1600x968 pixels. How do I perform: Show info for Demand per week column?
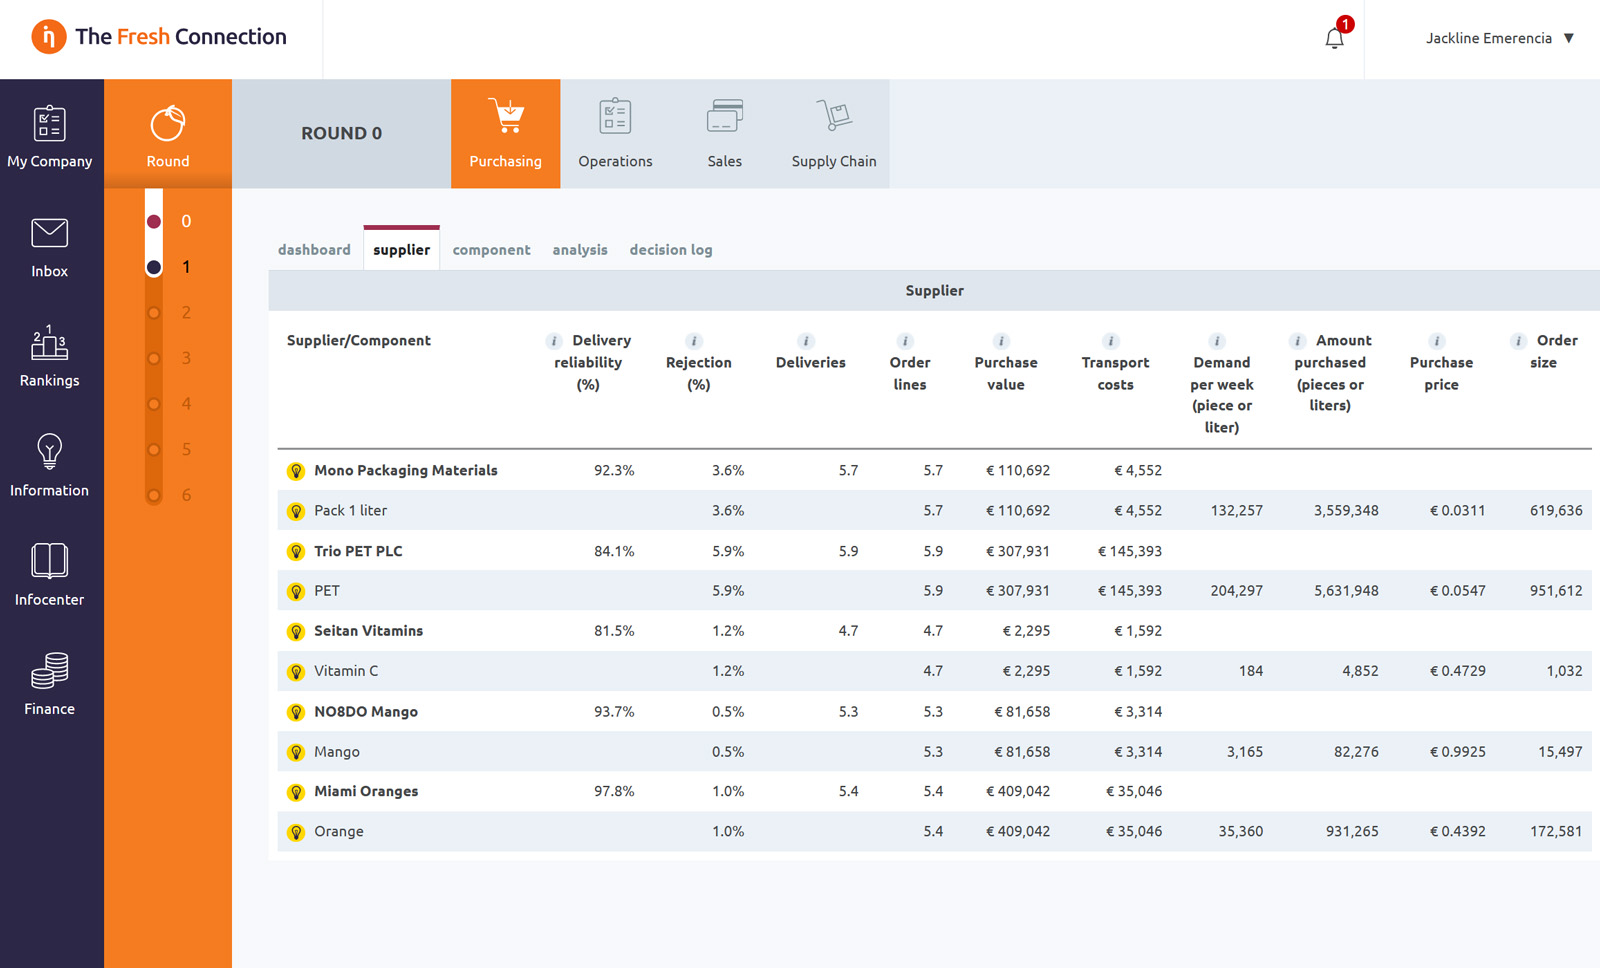tap(1217, 341)
